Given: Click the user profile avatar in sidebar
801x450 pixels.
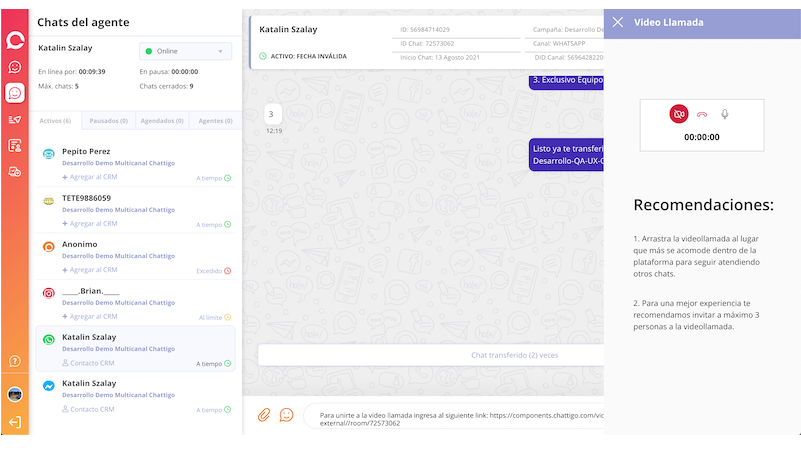Looking at the screenshot, I should (15, 394).
